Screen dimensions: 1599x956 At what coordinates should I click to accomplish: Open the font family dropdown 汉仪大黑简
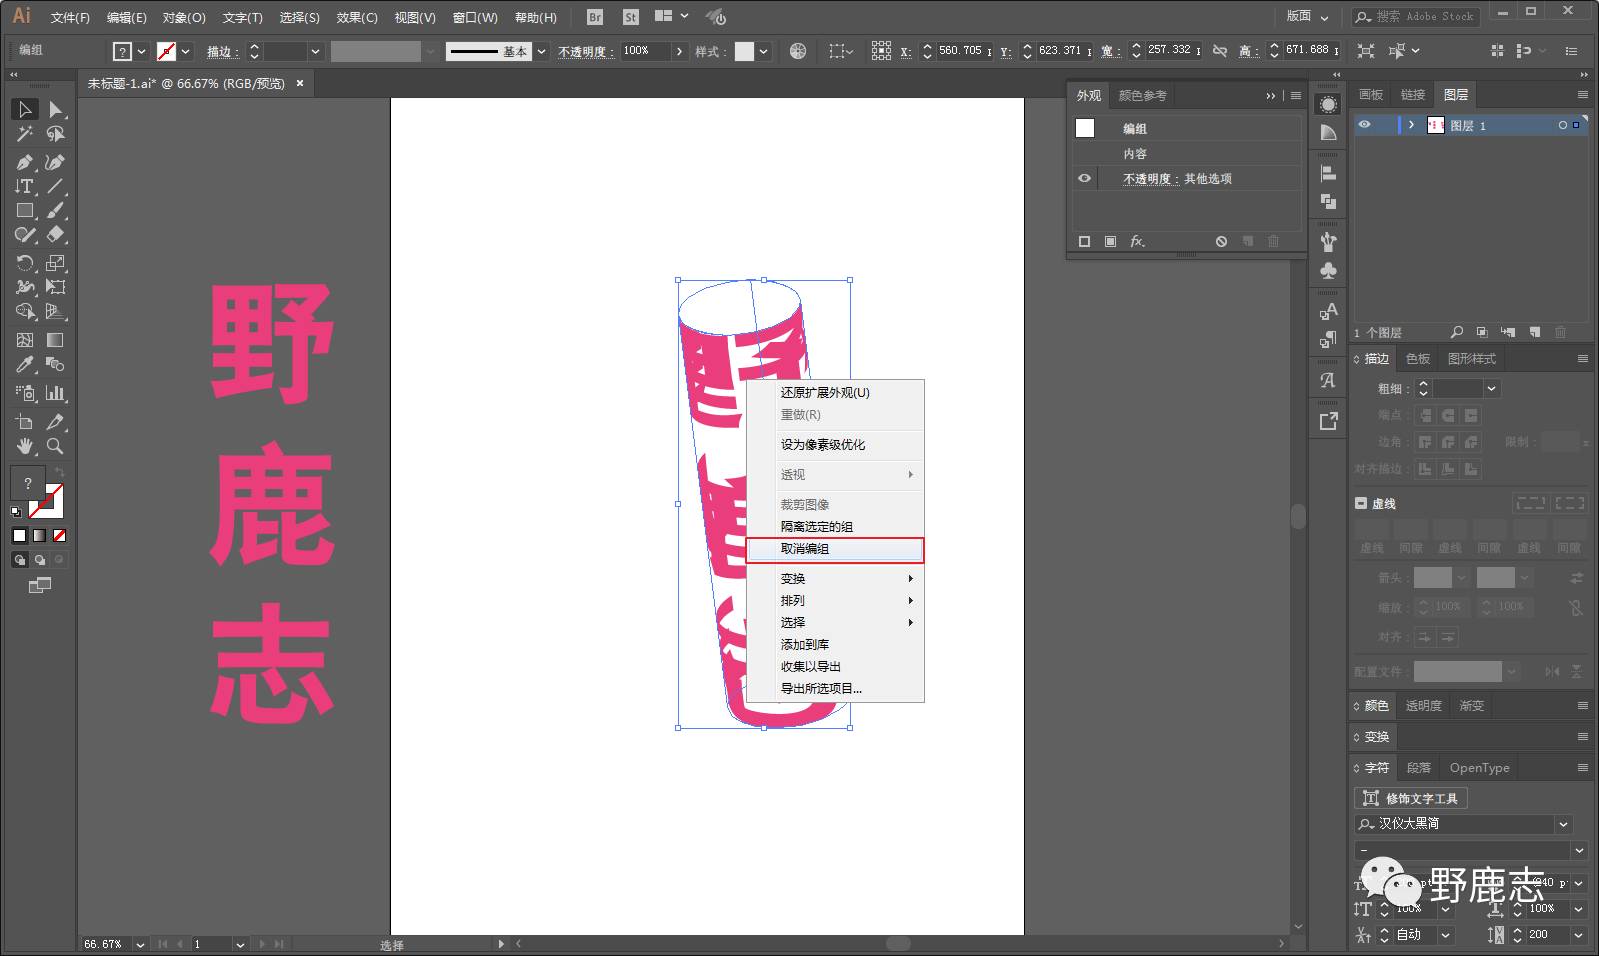point(1563,824)
